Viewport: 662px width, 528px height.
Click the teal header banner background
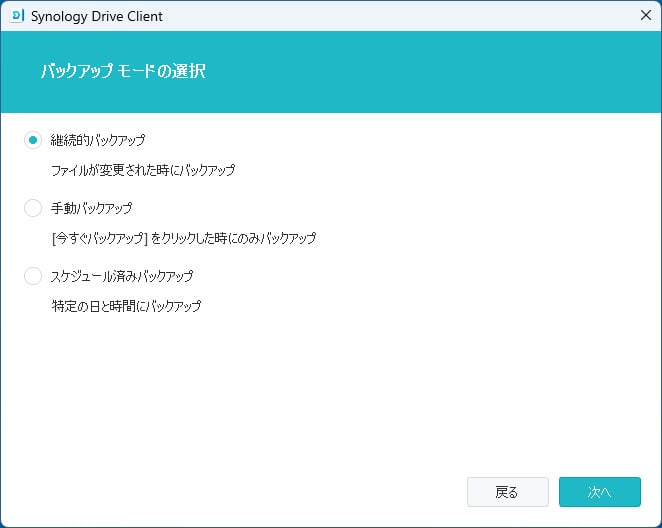coord(450,72)
